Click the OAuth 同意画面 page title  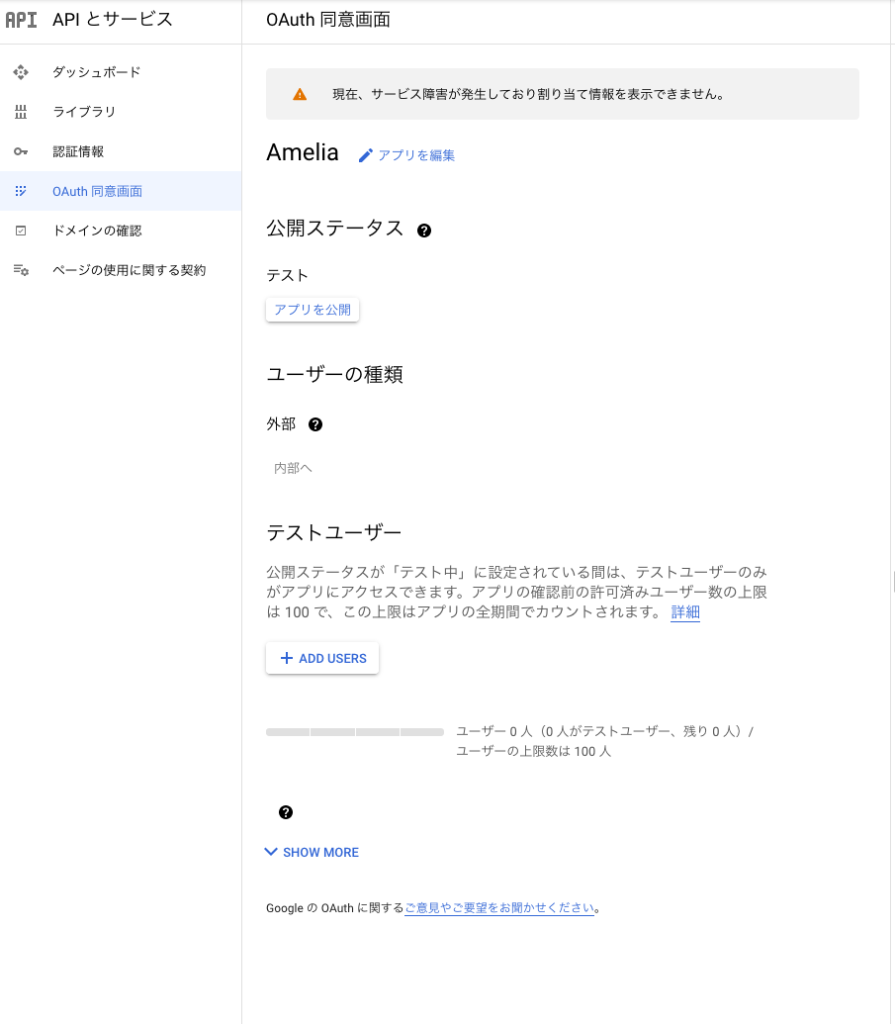[328, 20]
